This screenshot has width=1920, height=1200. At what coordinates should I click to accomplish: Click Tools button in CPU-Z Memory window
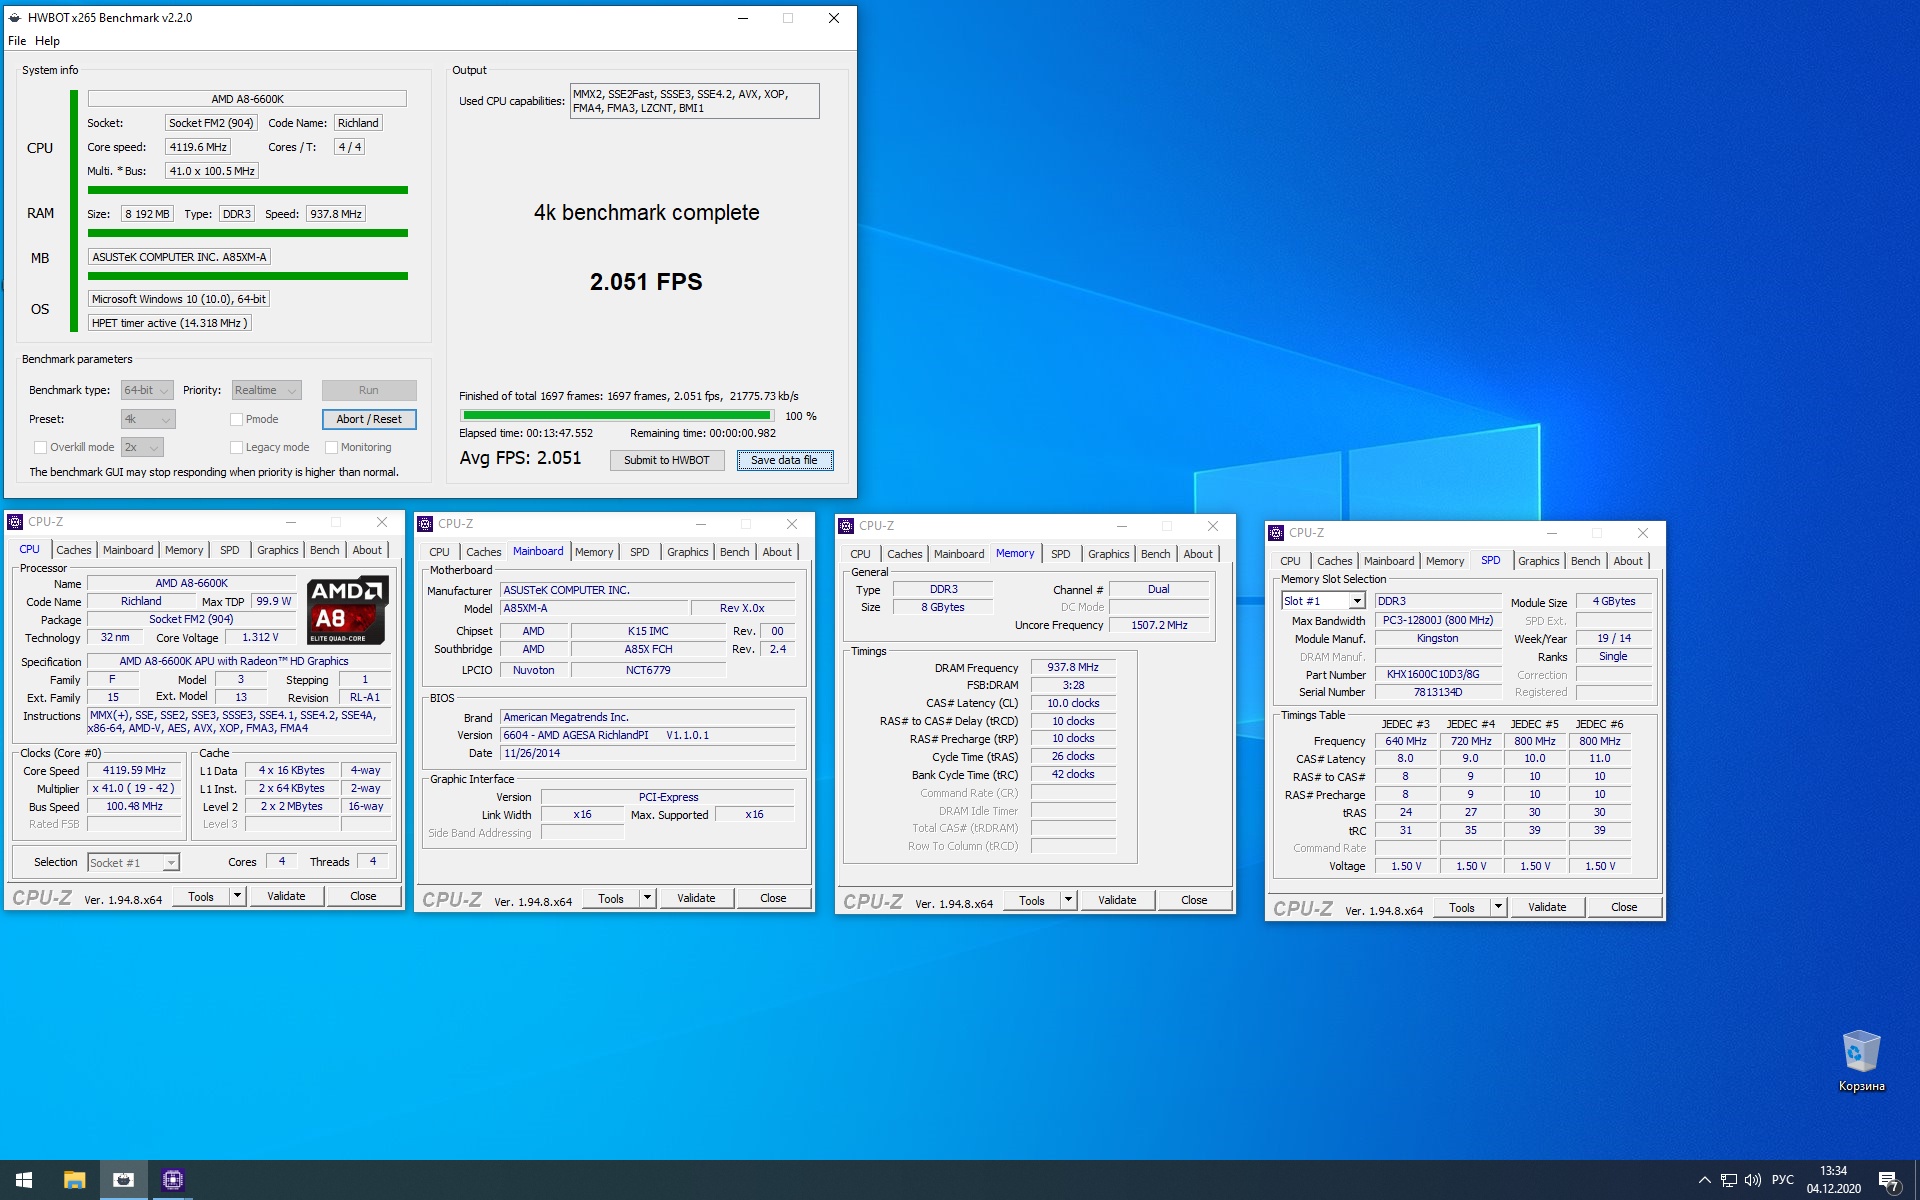pos(1032,900)
